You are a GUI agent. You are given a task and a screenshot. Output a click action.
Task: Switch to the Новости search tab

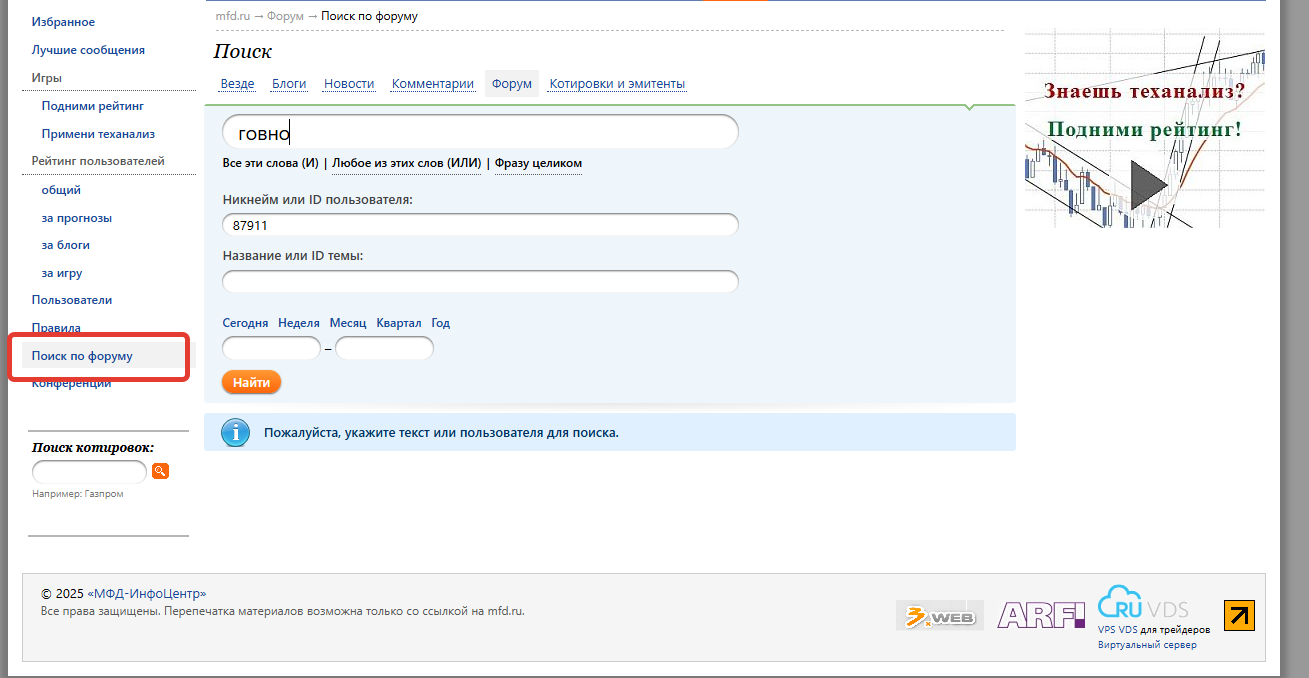point(349,84)
